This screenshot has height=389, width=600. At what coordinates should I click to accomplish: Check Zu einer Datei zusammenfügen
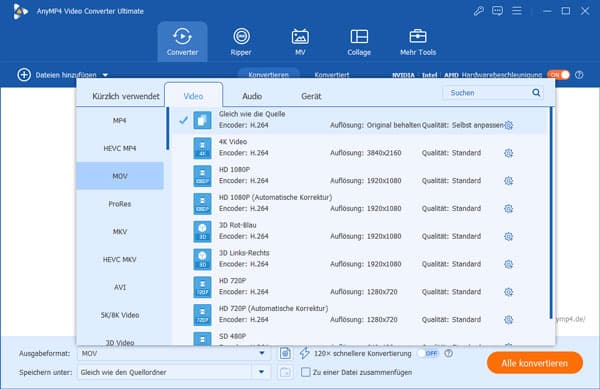tap(305, 372)
